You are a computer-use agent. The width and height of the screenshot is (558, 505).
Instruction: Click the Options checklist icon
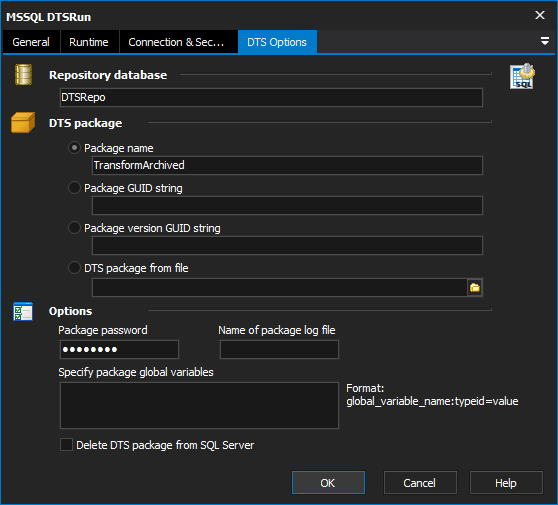23,311
